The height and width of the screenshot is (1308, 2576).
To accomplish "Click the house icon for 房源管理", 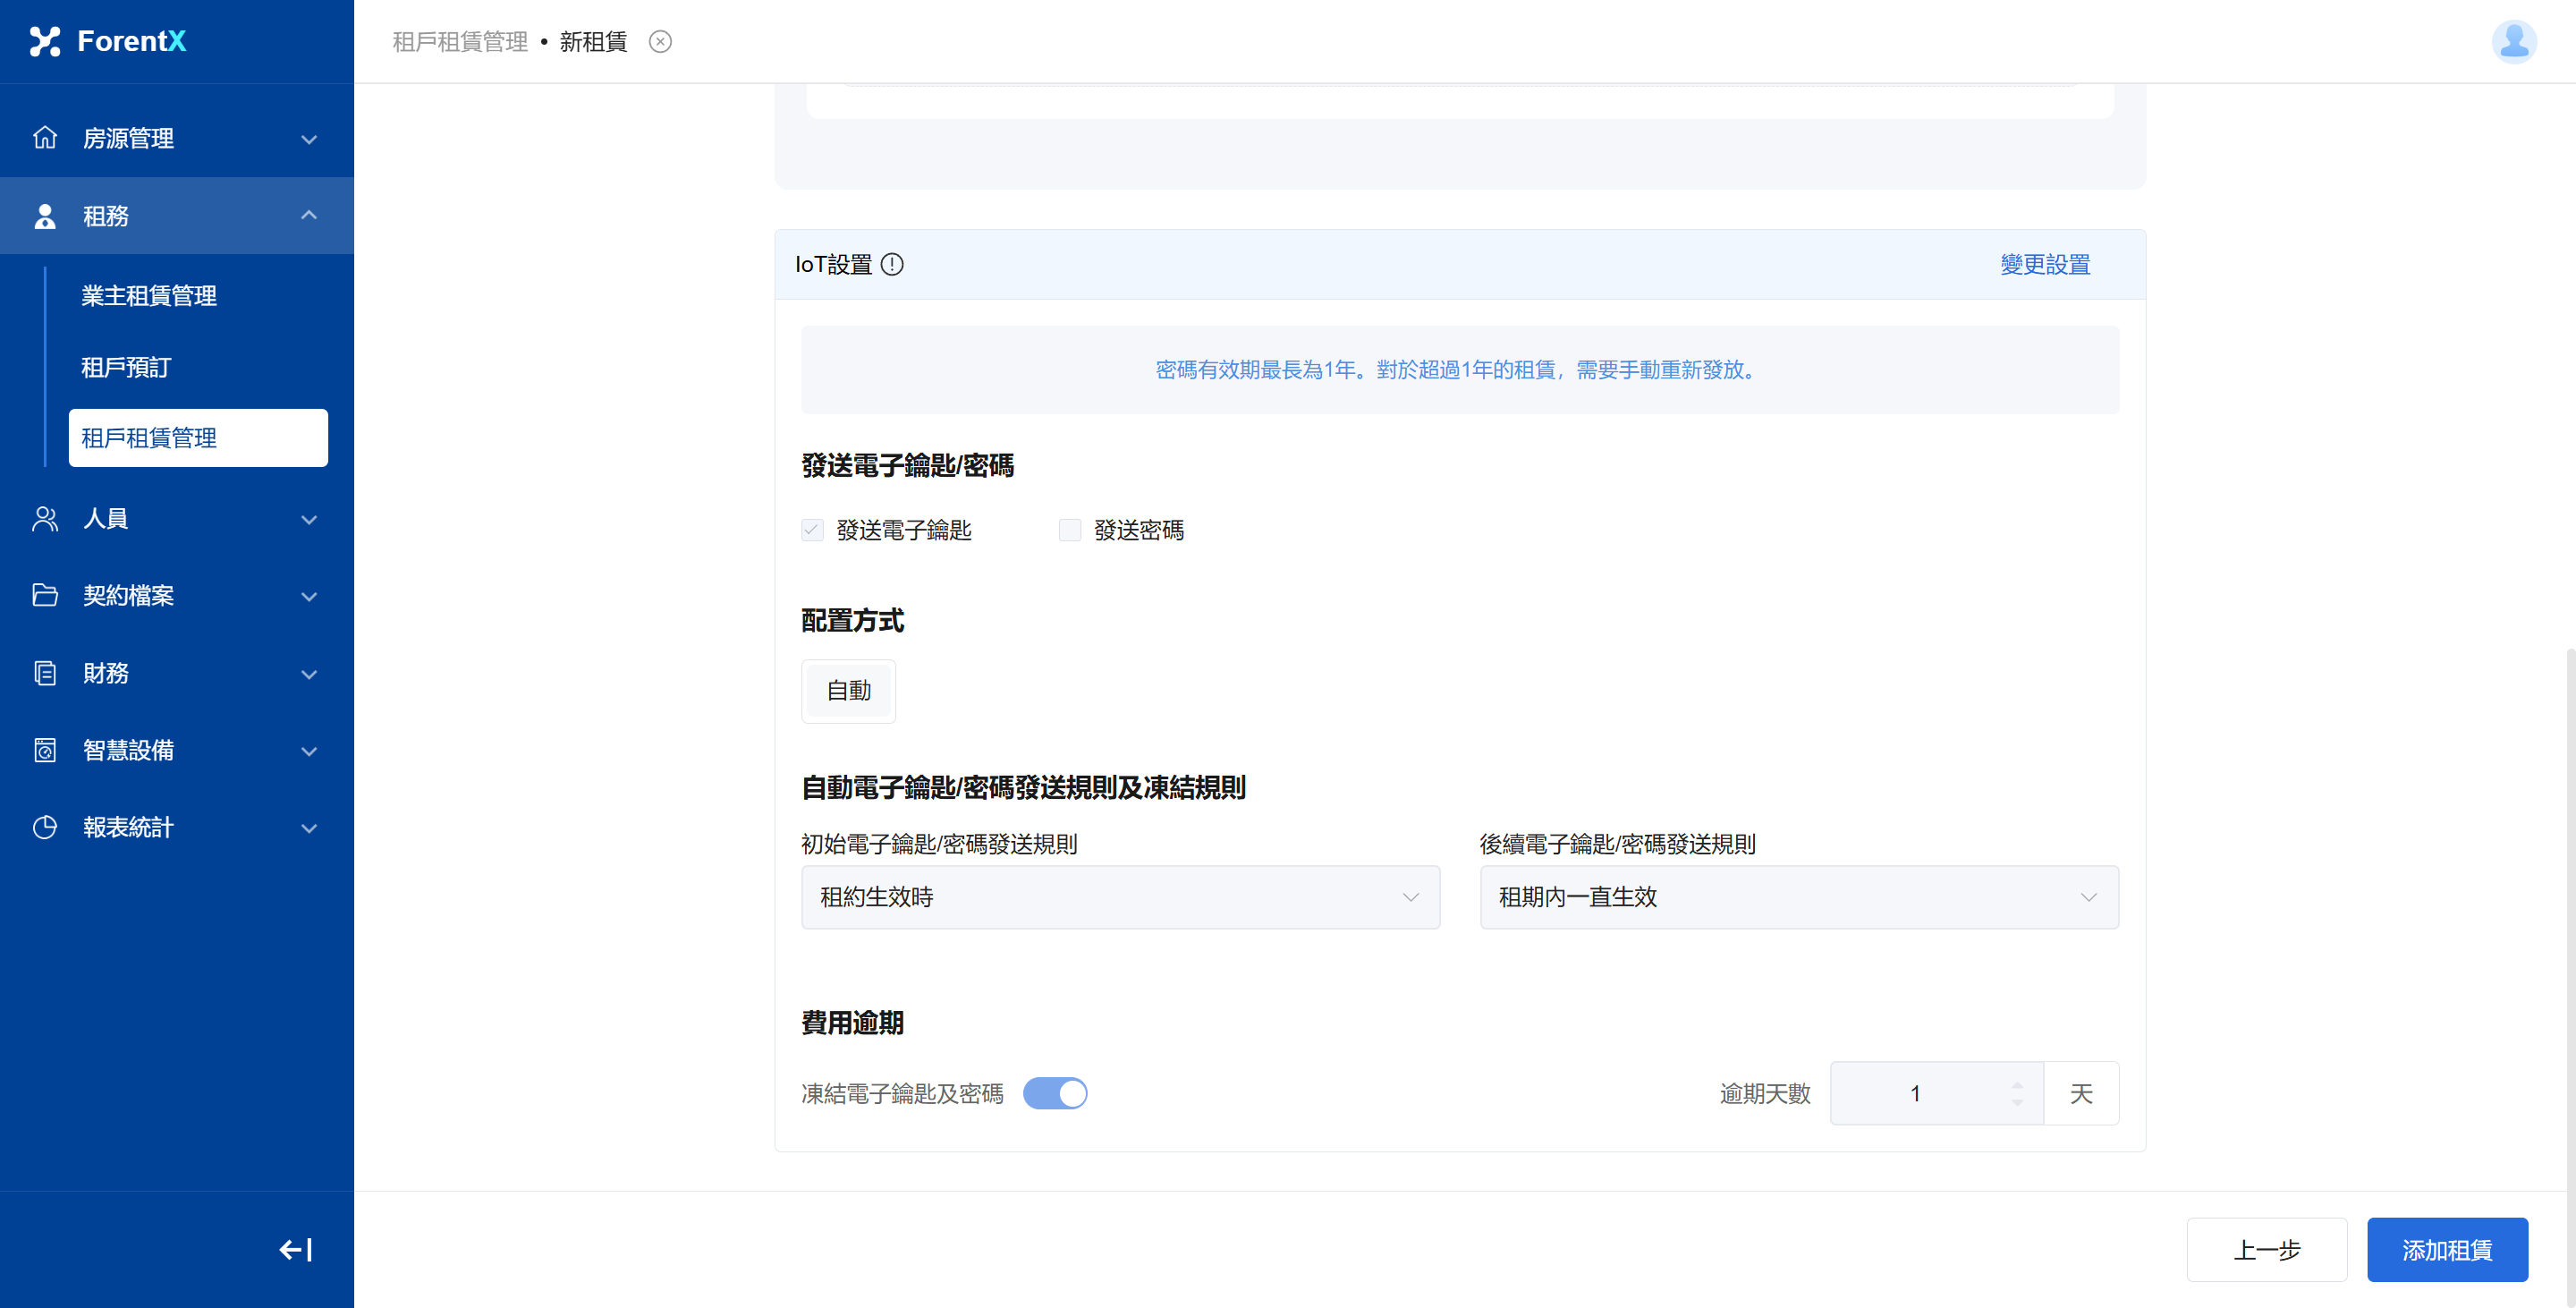I will pos(45,138).
